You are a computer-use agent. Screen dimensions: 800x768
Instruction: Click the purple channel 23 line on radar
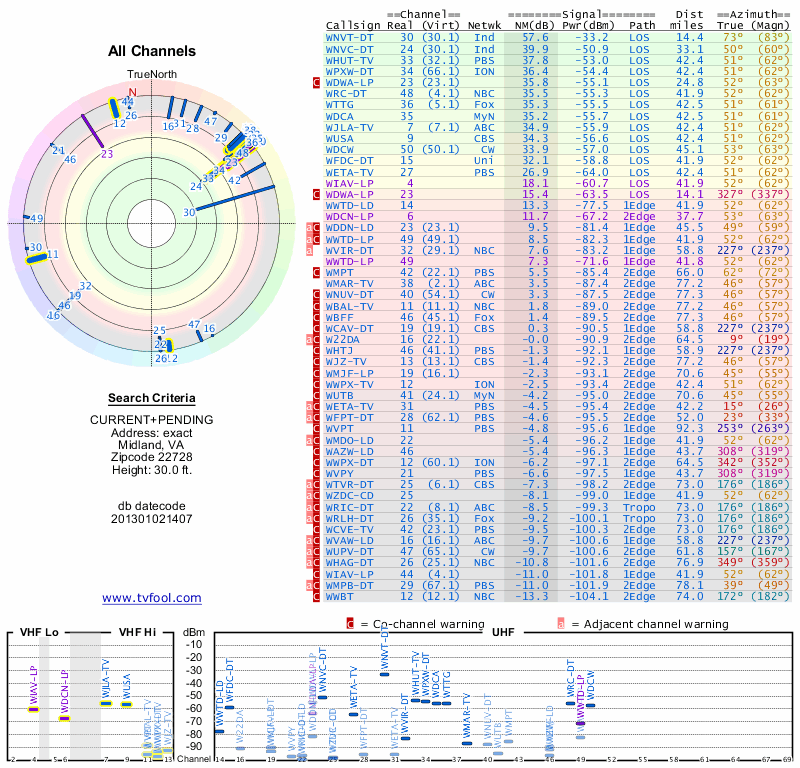[93, 132]
